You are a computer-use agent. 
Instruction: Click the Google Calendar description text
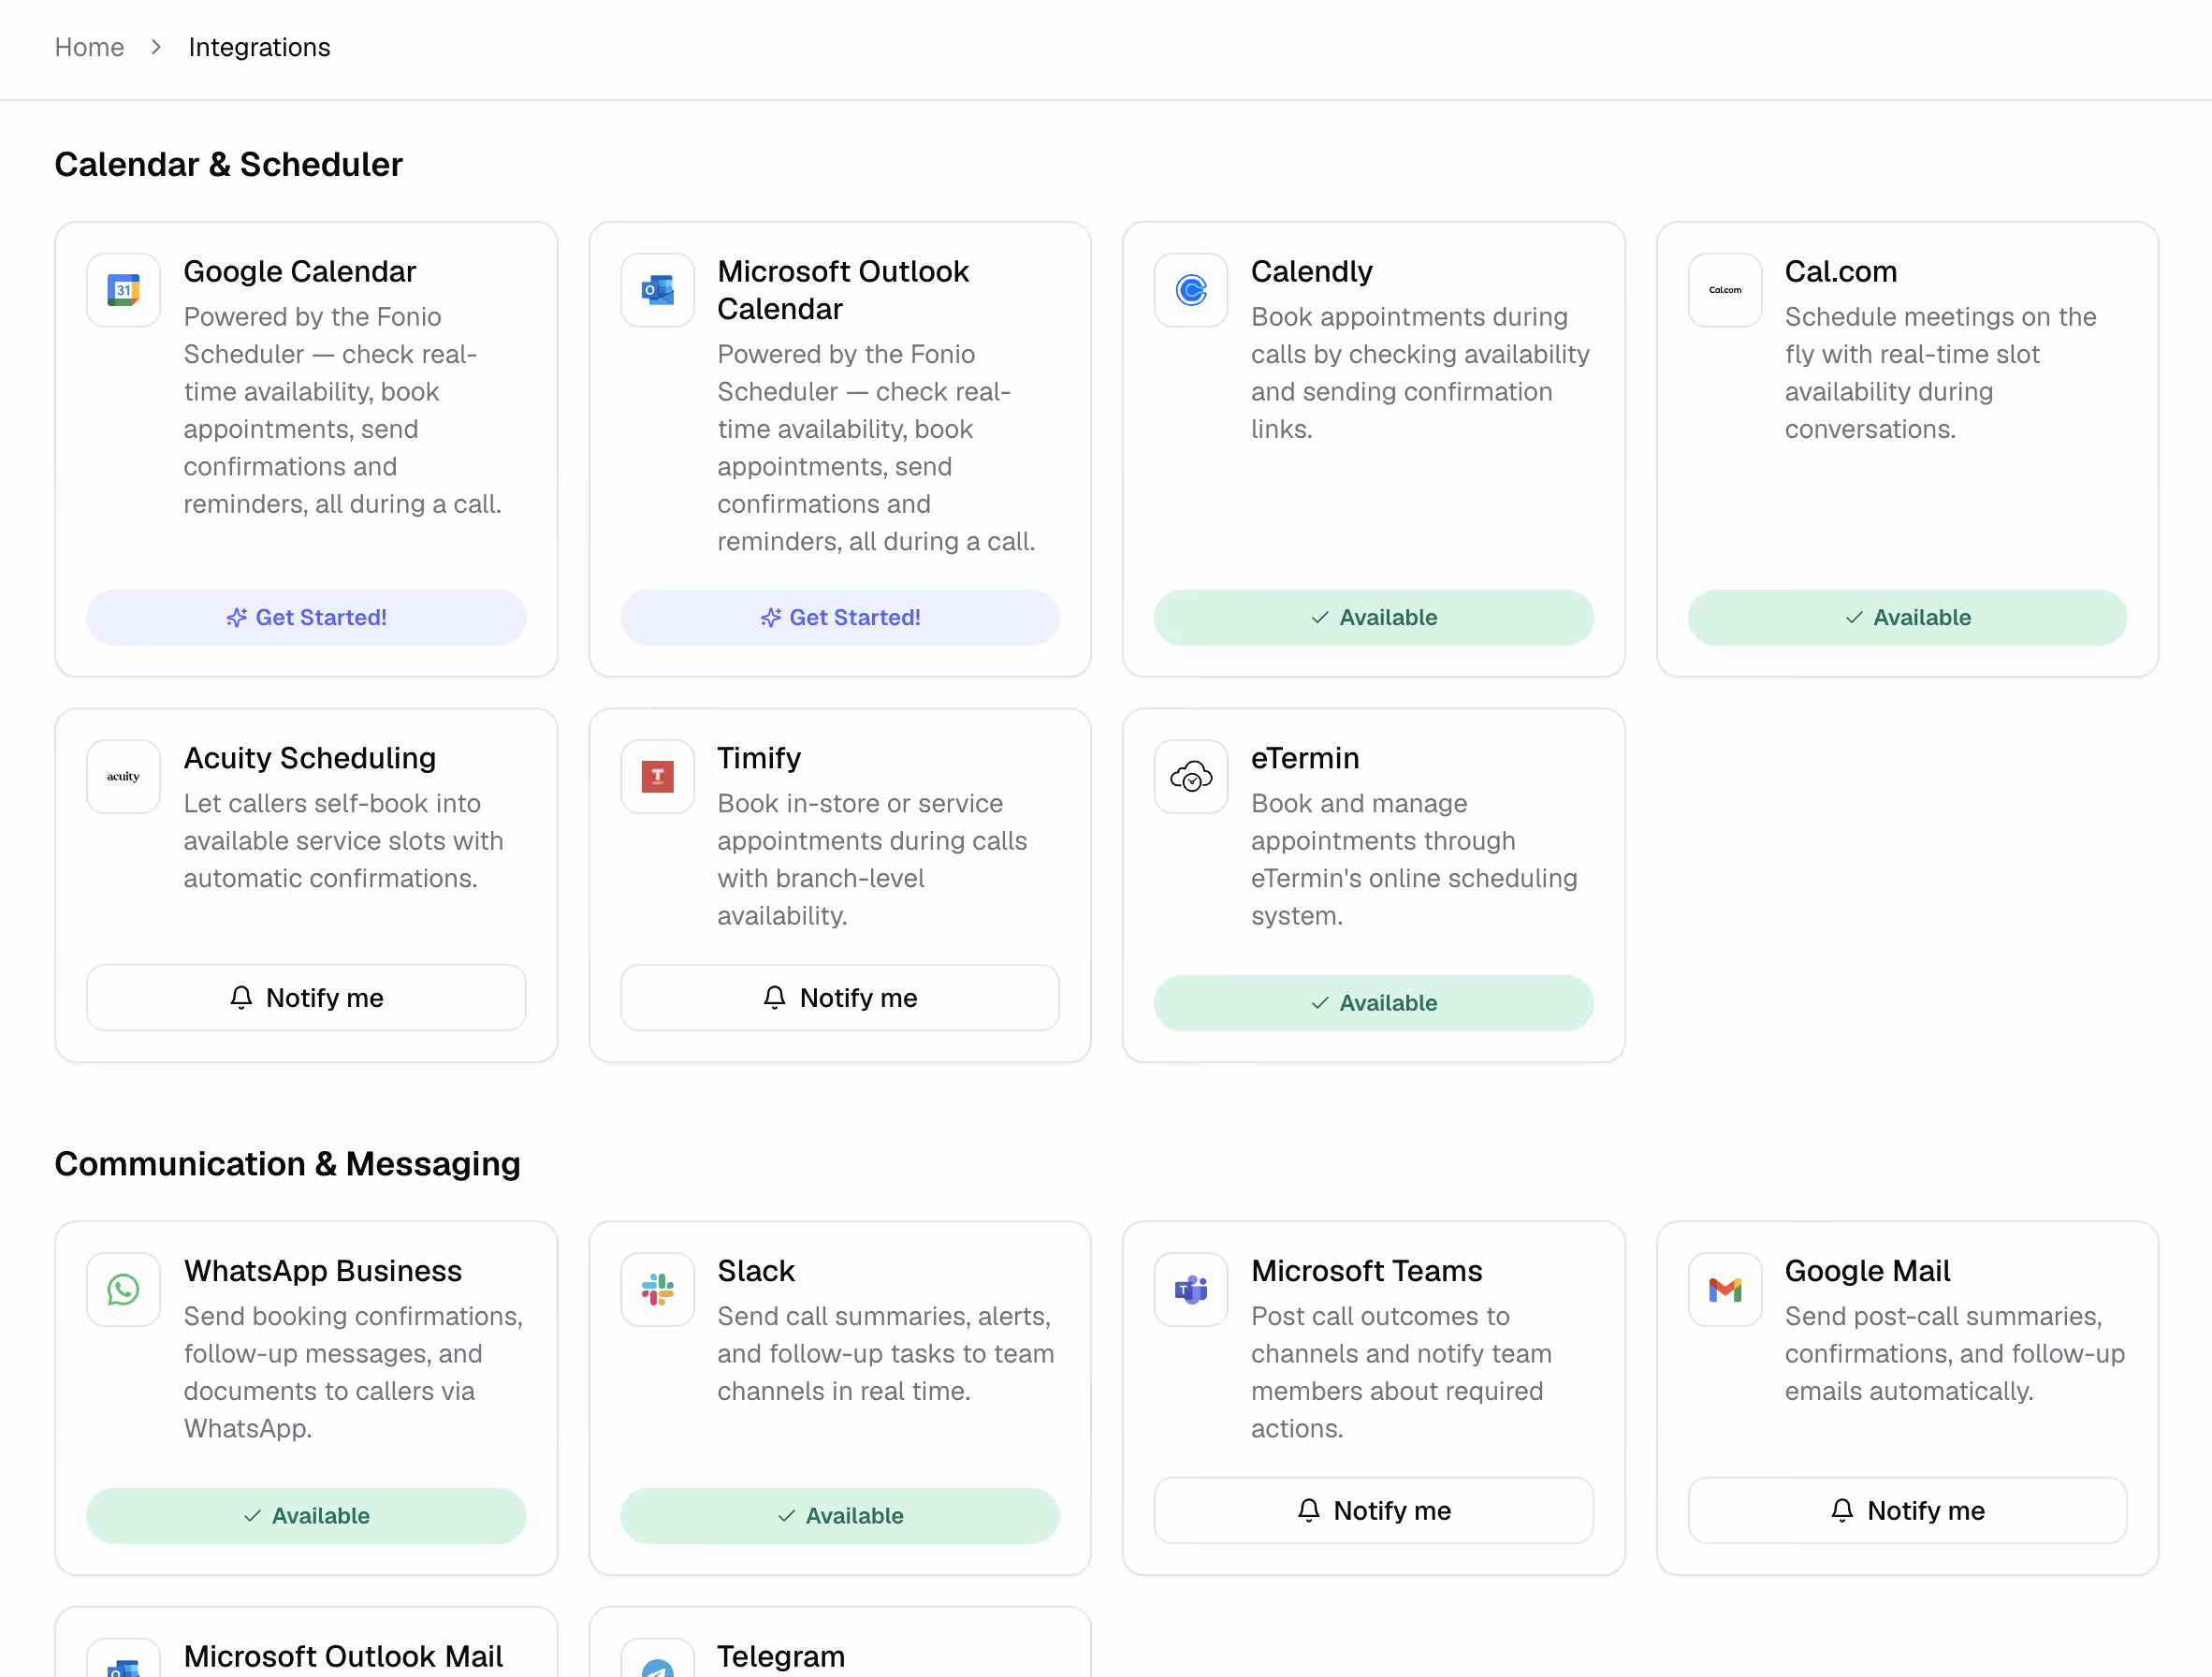click(342, 410)
